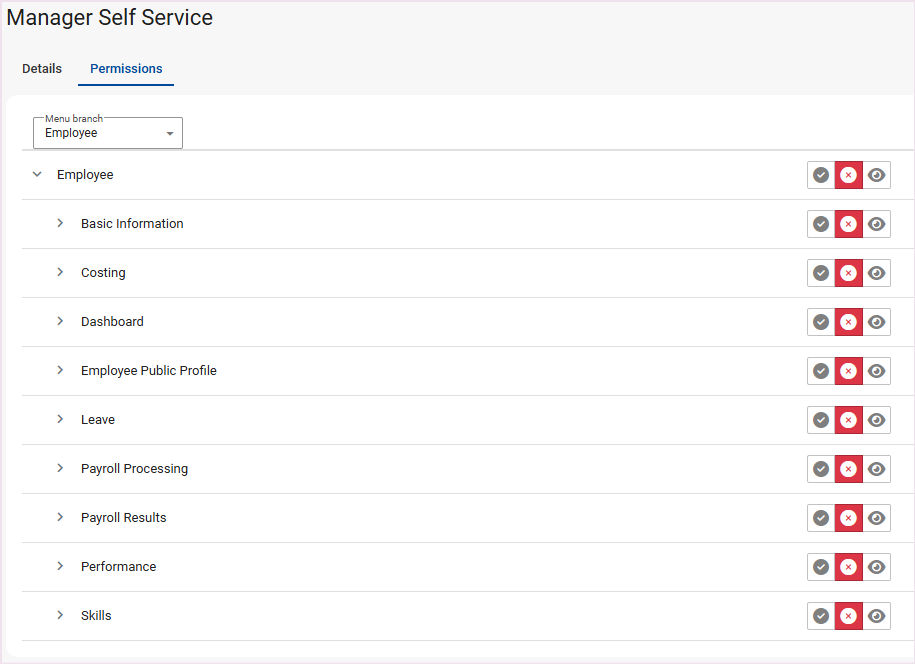
Task: Expand the Payroll Results chevron
Action: click(x=60, y=518)
